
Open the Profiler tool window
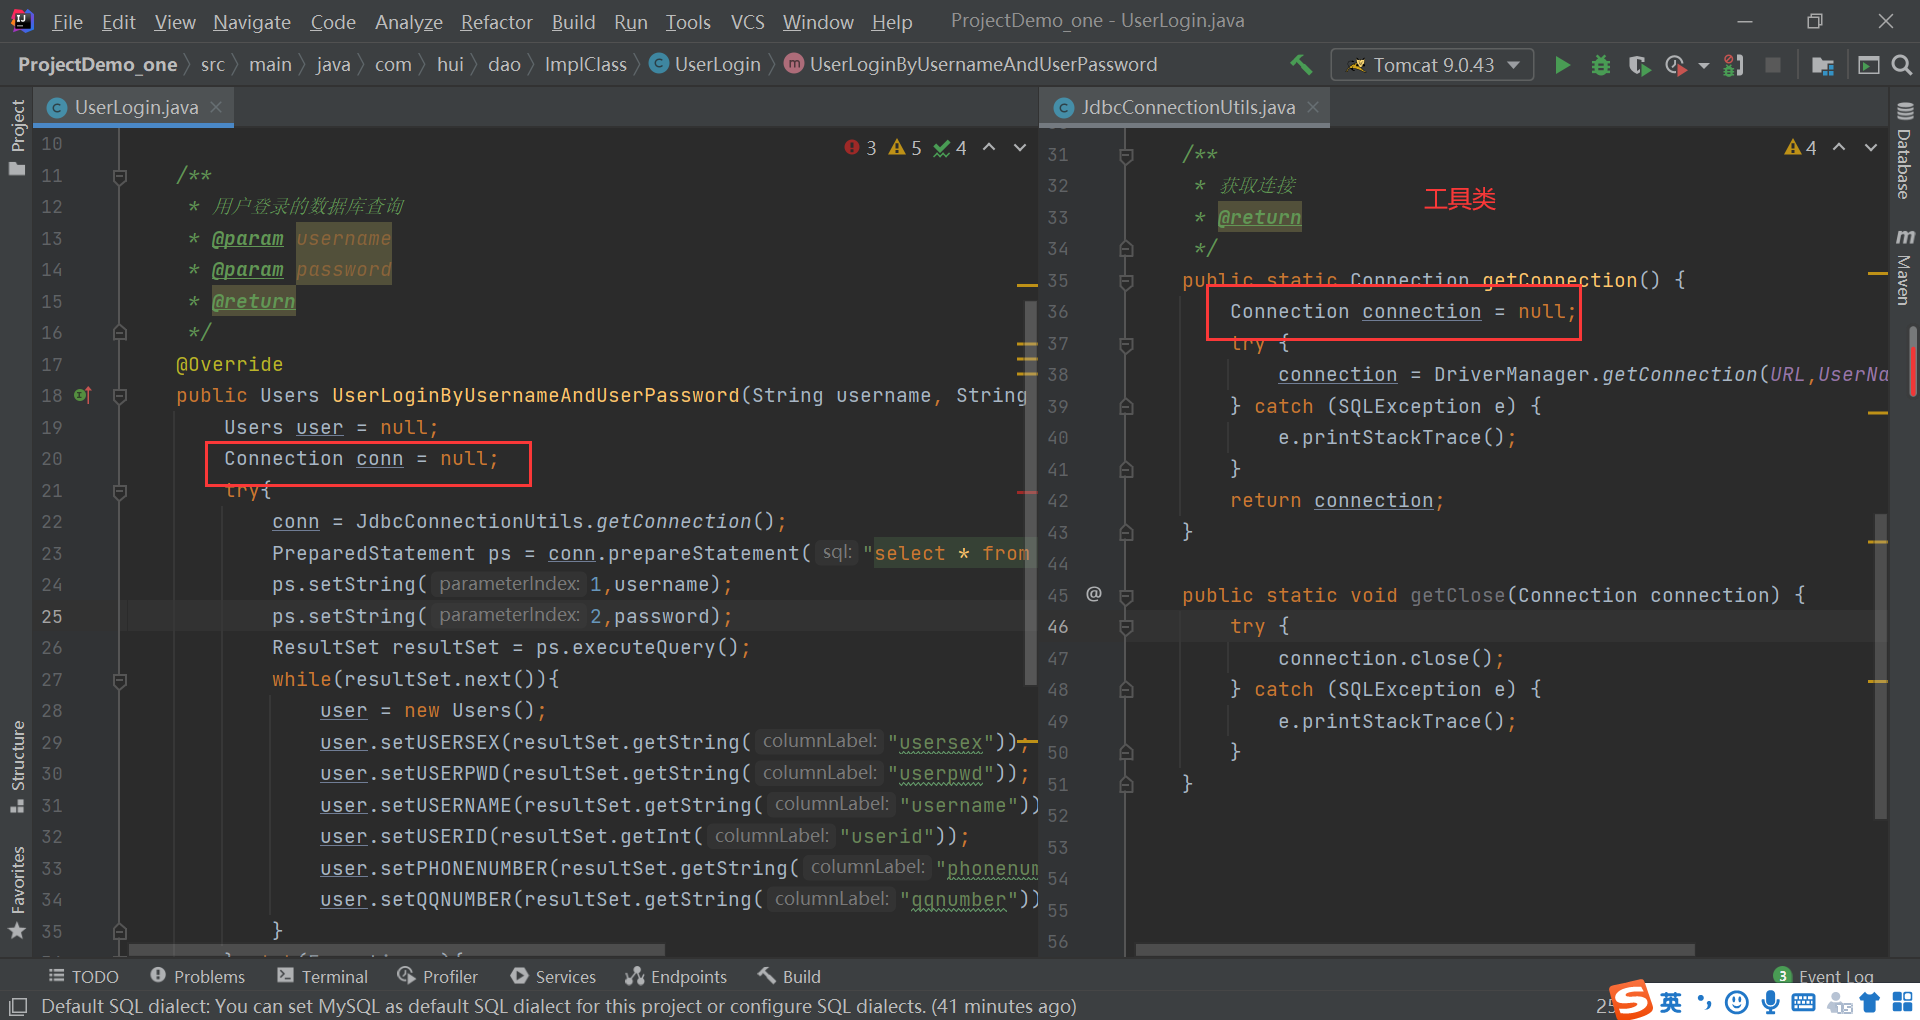[438, 977]
